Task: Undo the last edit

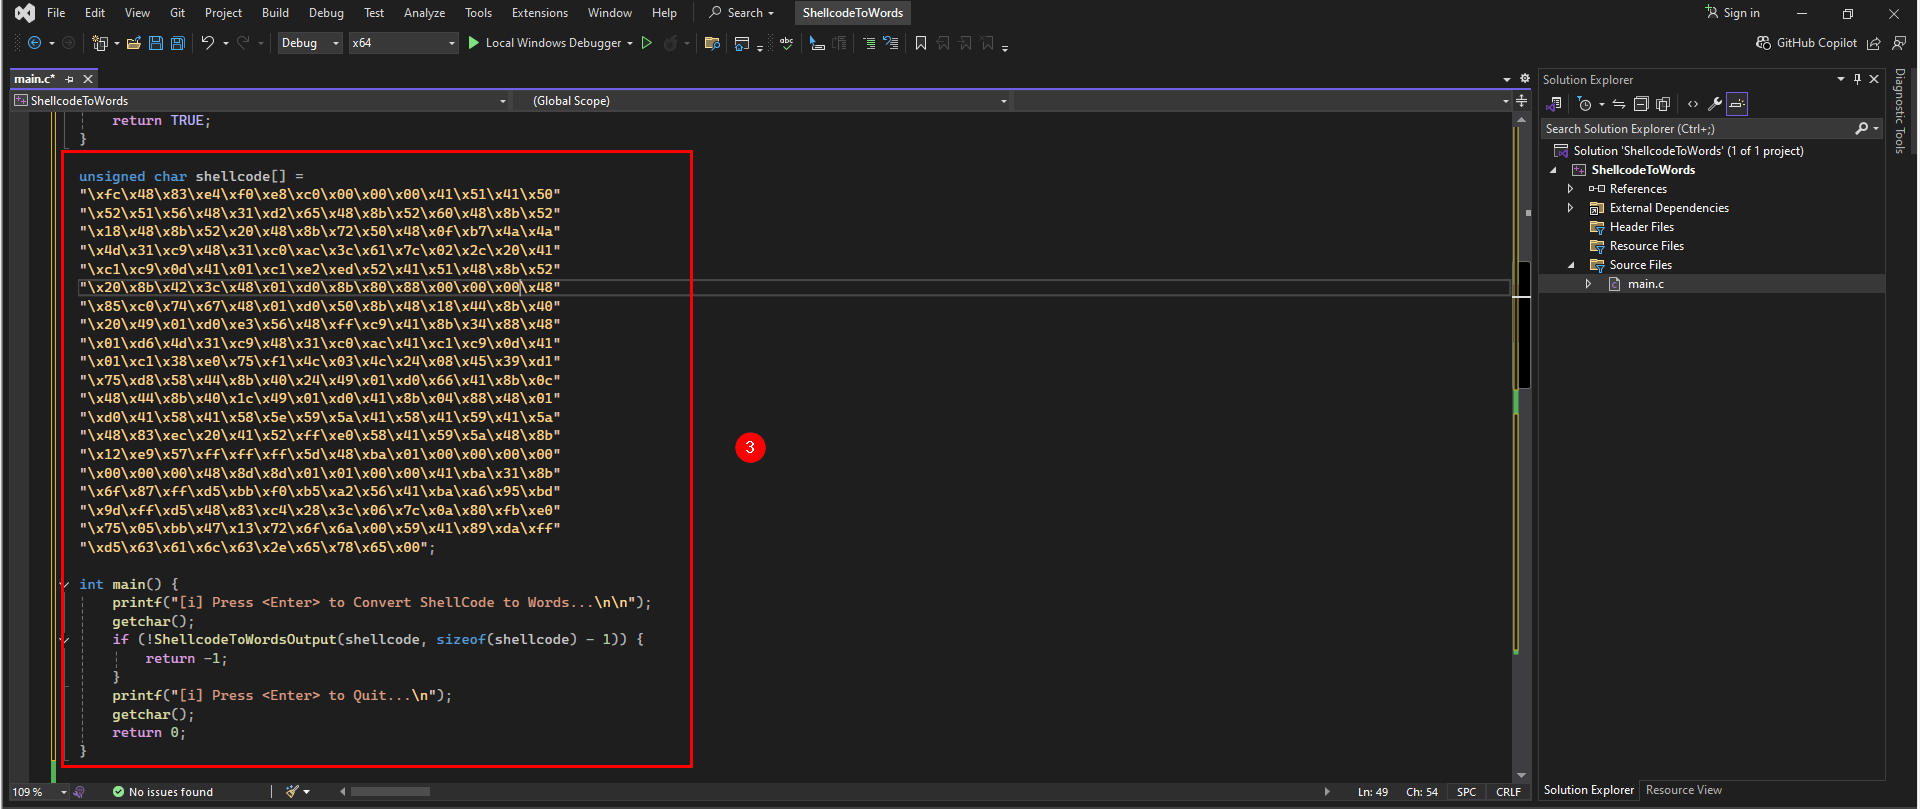Action: coord(207,43)
